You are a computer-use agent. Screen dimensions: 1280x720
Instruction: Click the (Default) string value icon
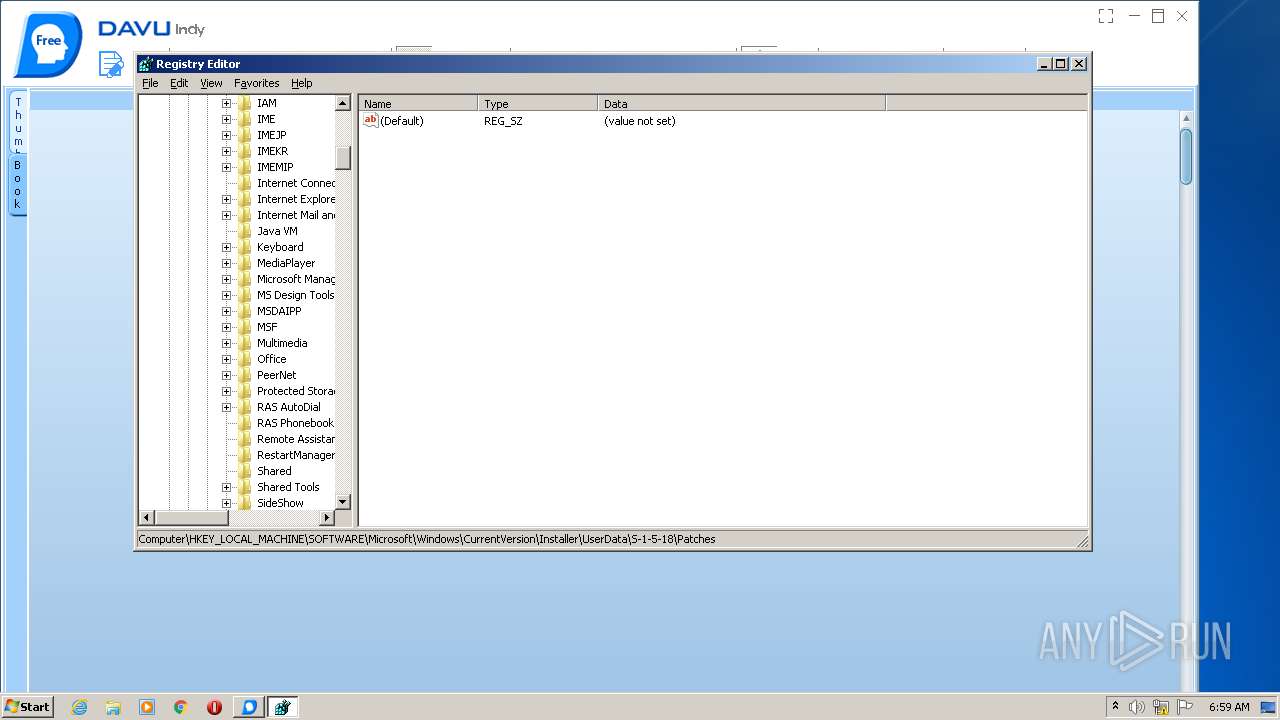pos(370,120)
